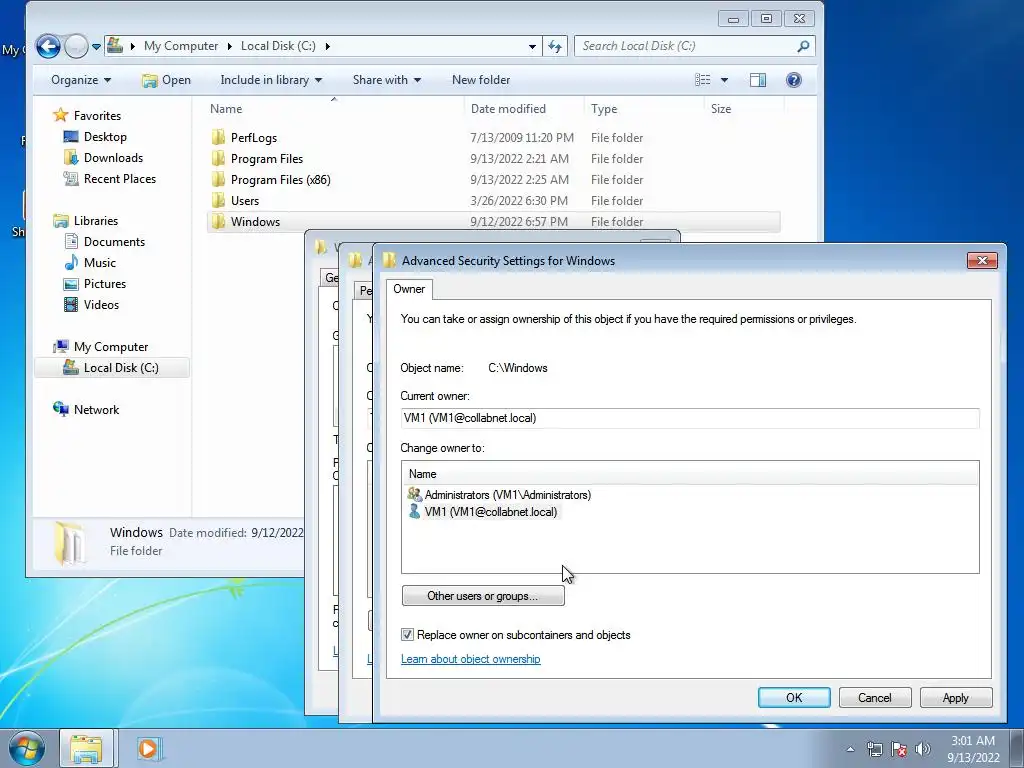This screenshot has height=768, width=1024.
Task: Open the Windows Start menu
Action: 27,748
